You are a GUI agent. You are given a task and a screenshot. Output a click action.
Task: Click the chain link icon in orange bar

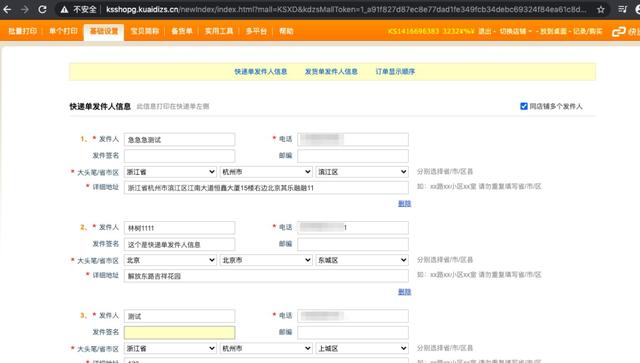(619, 31)
